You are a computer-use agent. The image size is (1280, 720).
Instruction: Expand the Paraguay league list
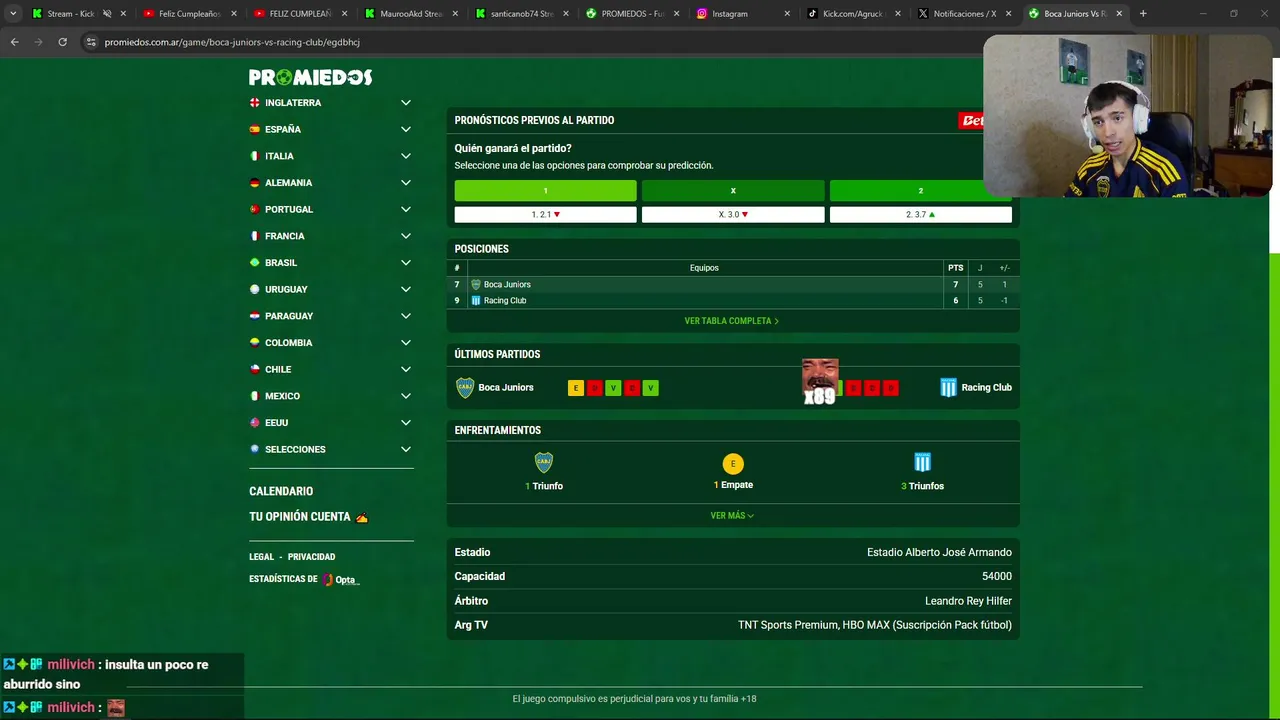pos(406,316)
